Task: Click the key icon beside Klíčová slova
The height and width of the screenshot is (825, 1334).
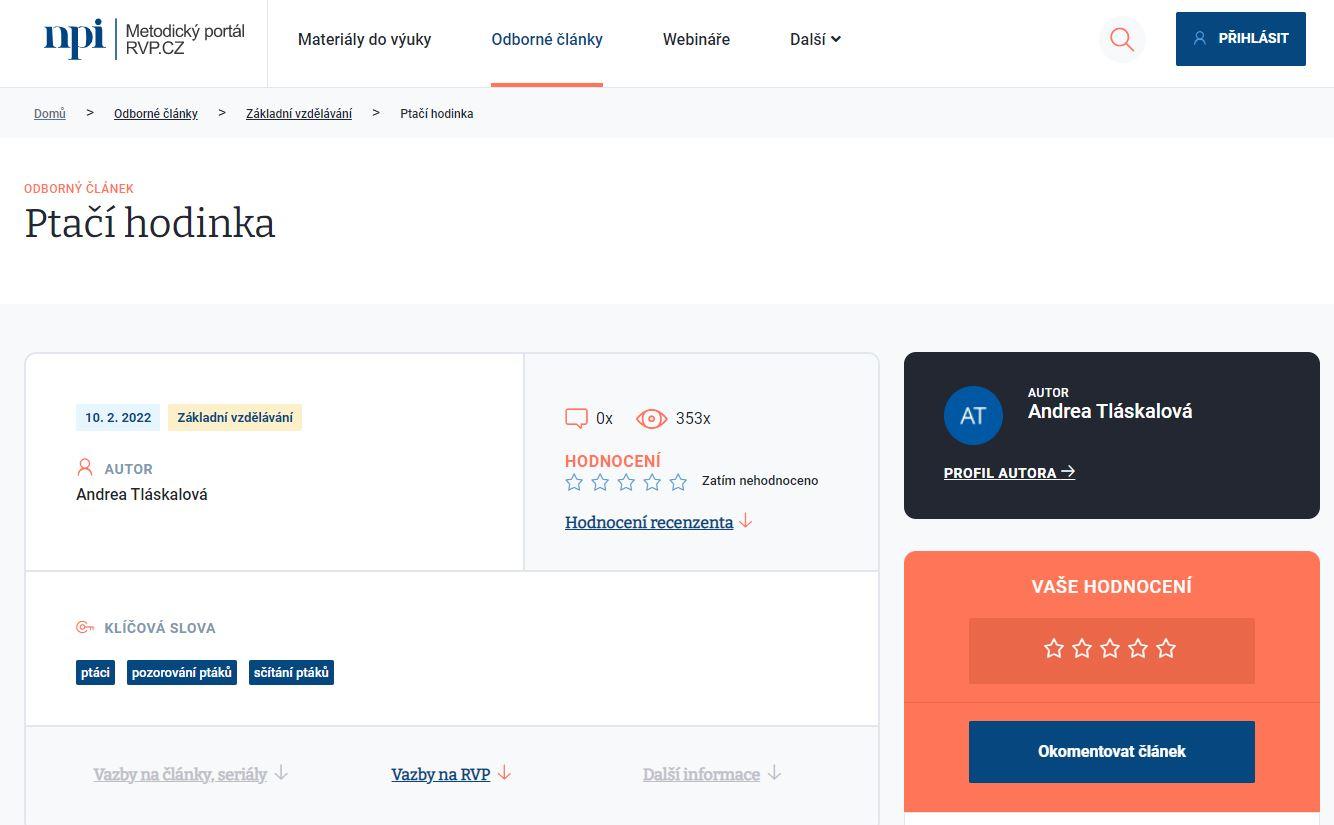Action: 85,628
